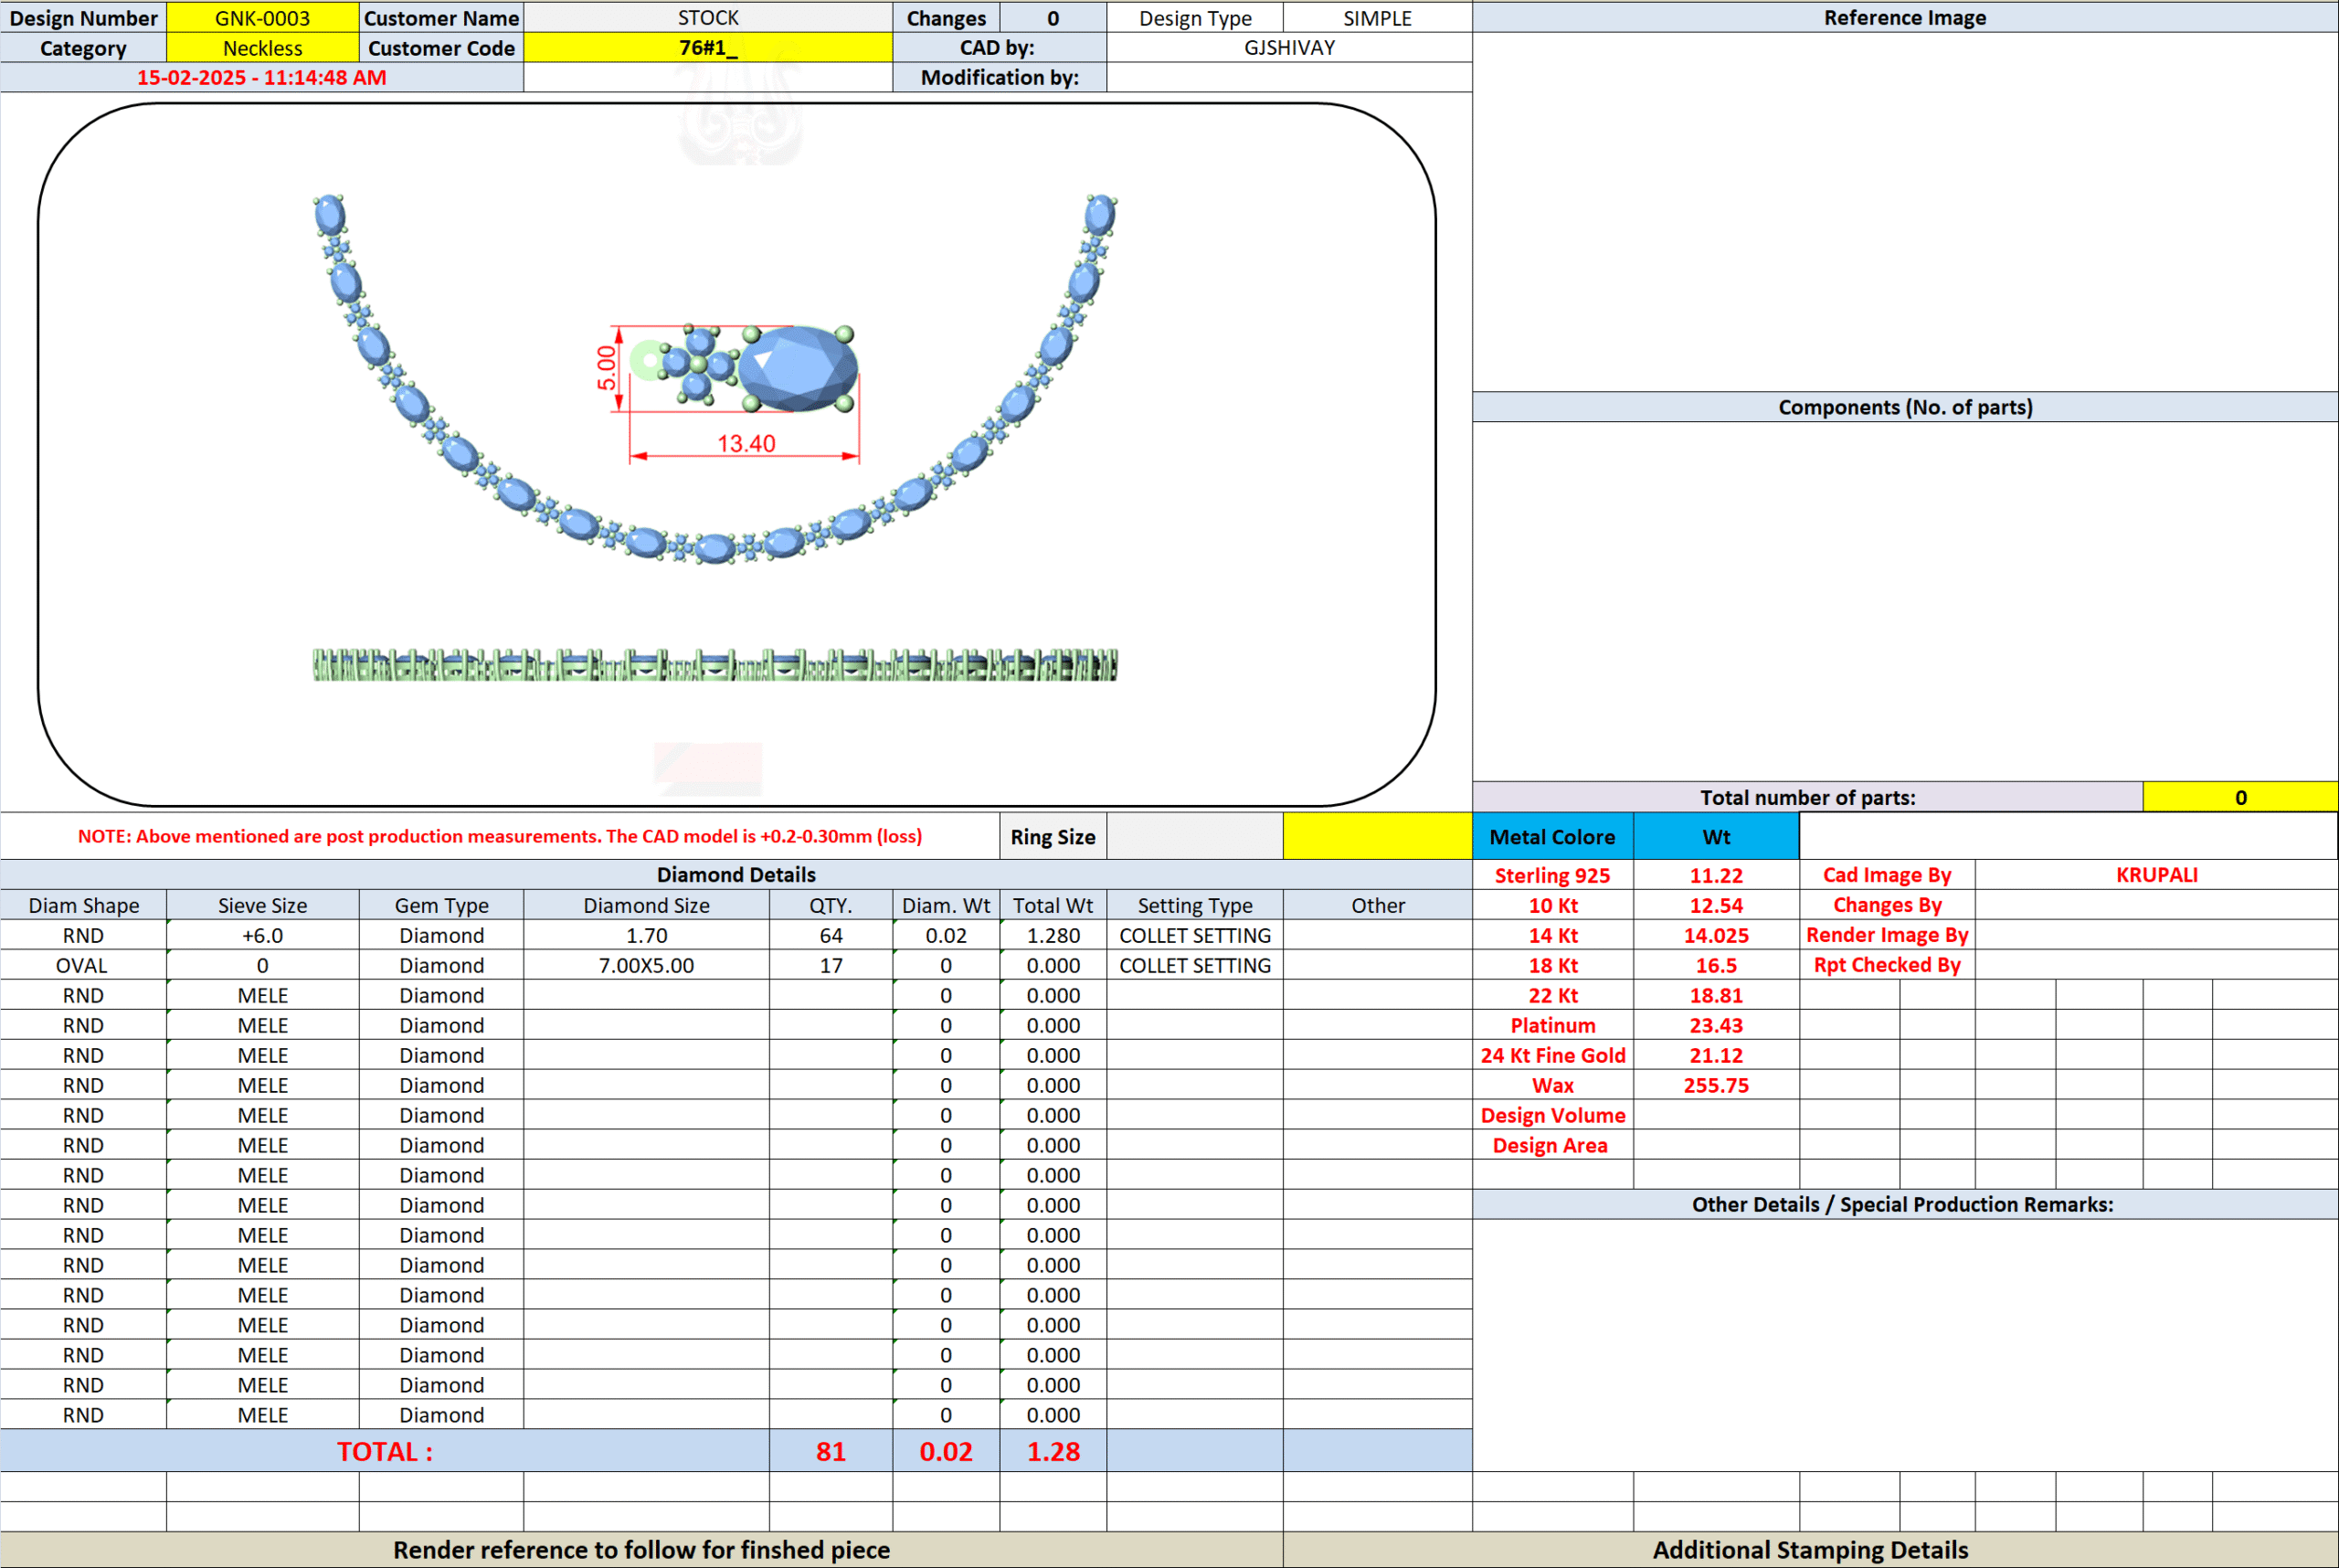Select the Additional Stamping Details header
Image resolution: width=2339 pixels, height=1568 pixels.
coord(1809,1549)
